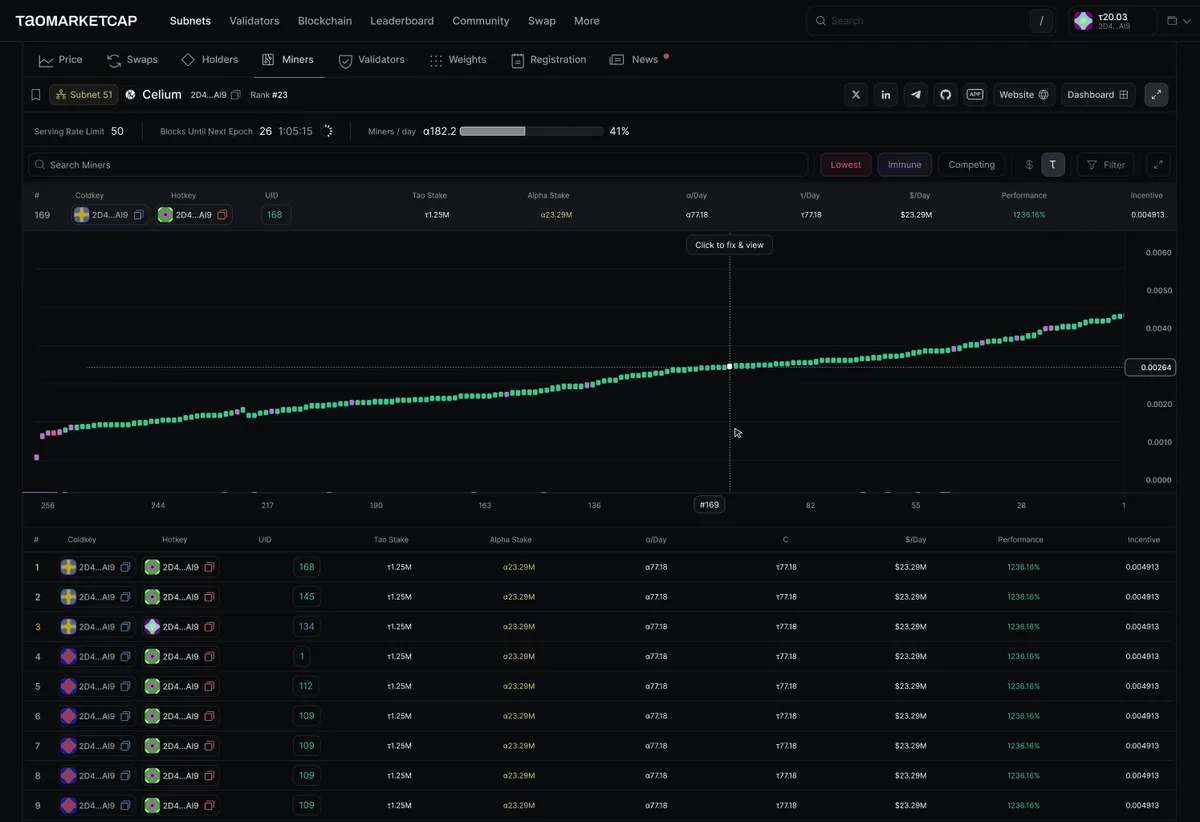Copy the hotkey in table row 5
Image resolution: width=1200 pixels, height=822 pixels.
pyautogui.click(x=210, y=686)
